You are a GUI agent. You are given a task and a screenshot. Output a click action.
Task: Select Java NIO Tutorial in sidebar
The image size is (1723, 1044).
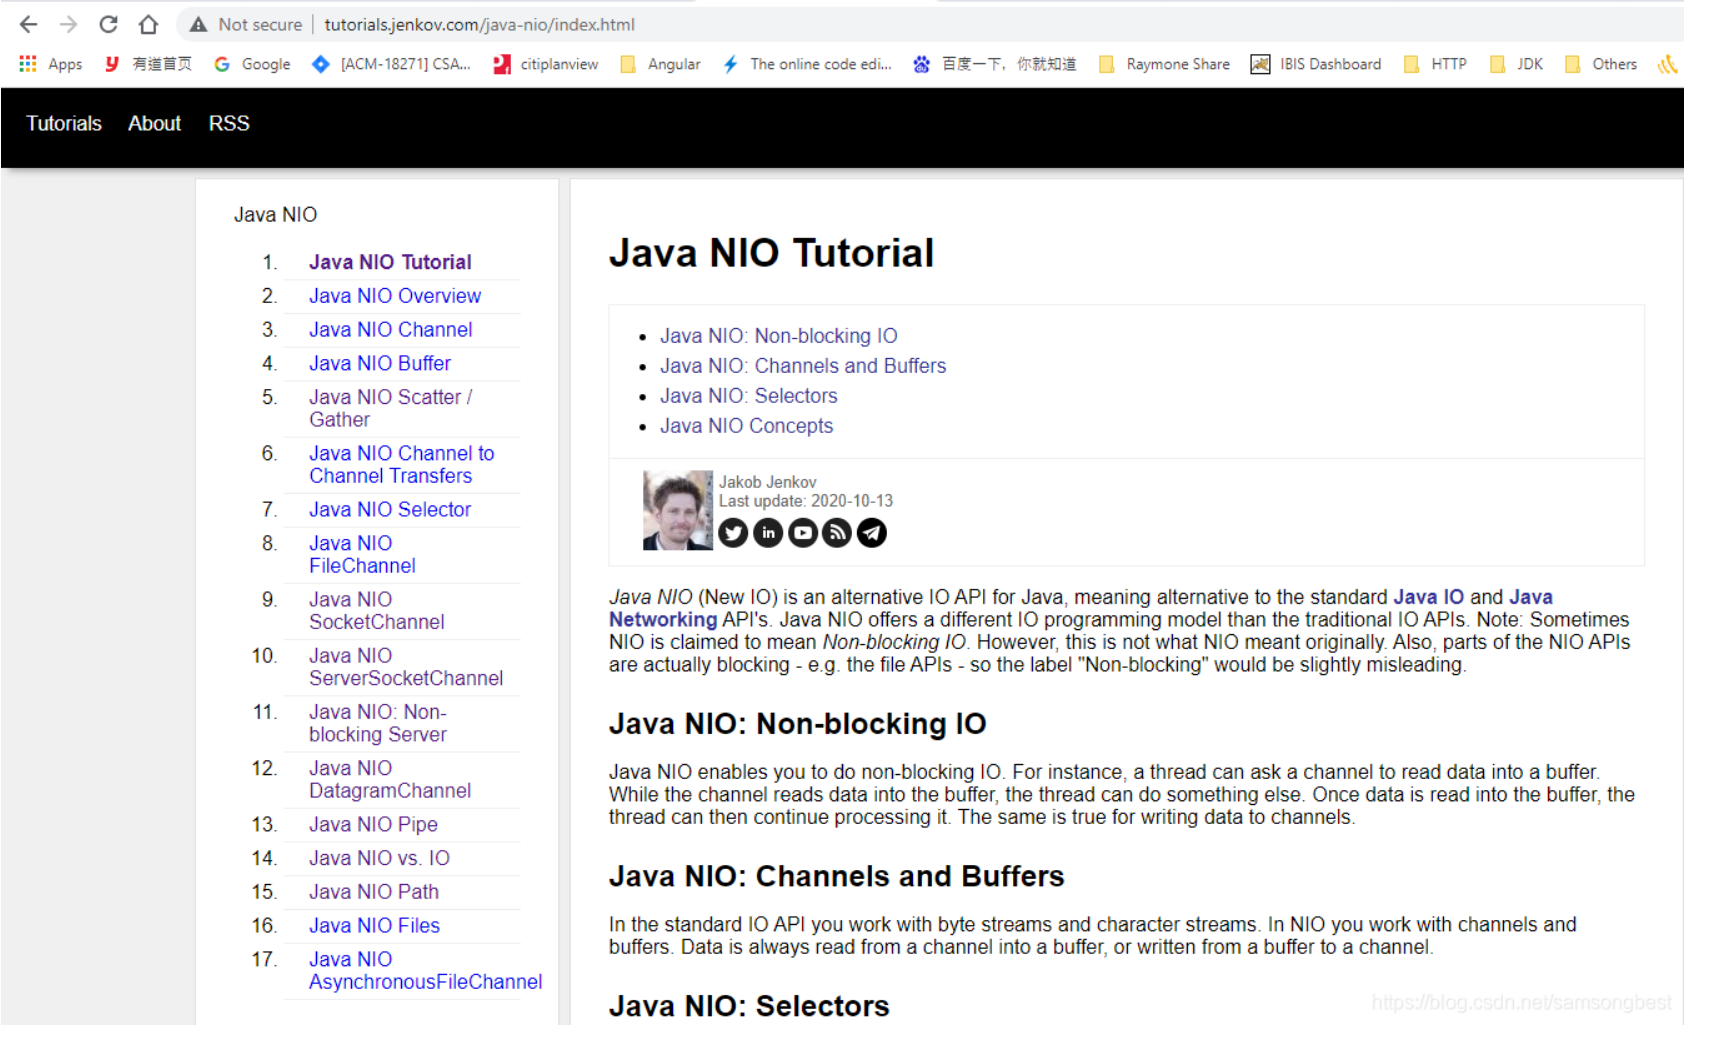(x=390, y=262)
